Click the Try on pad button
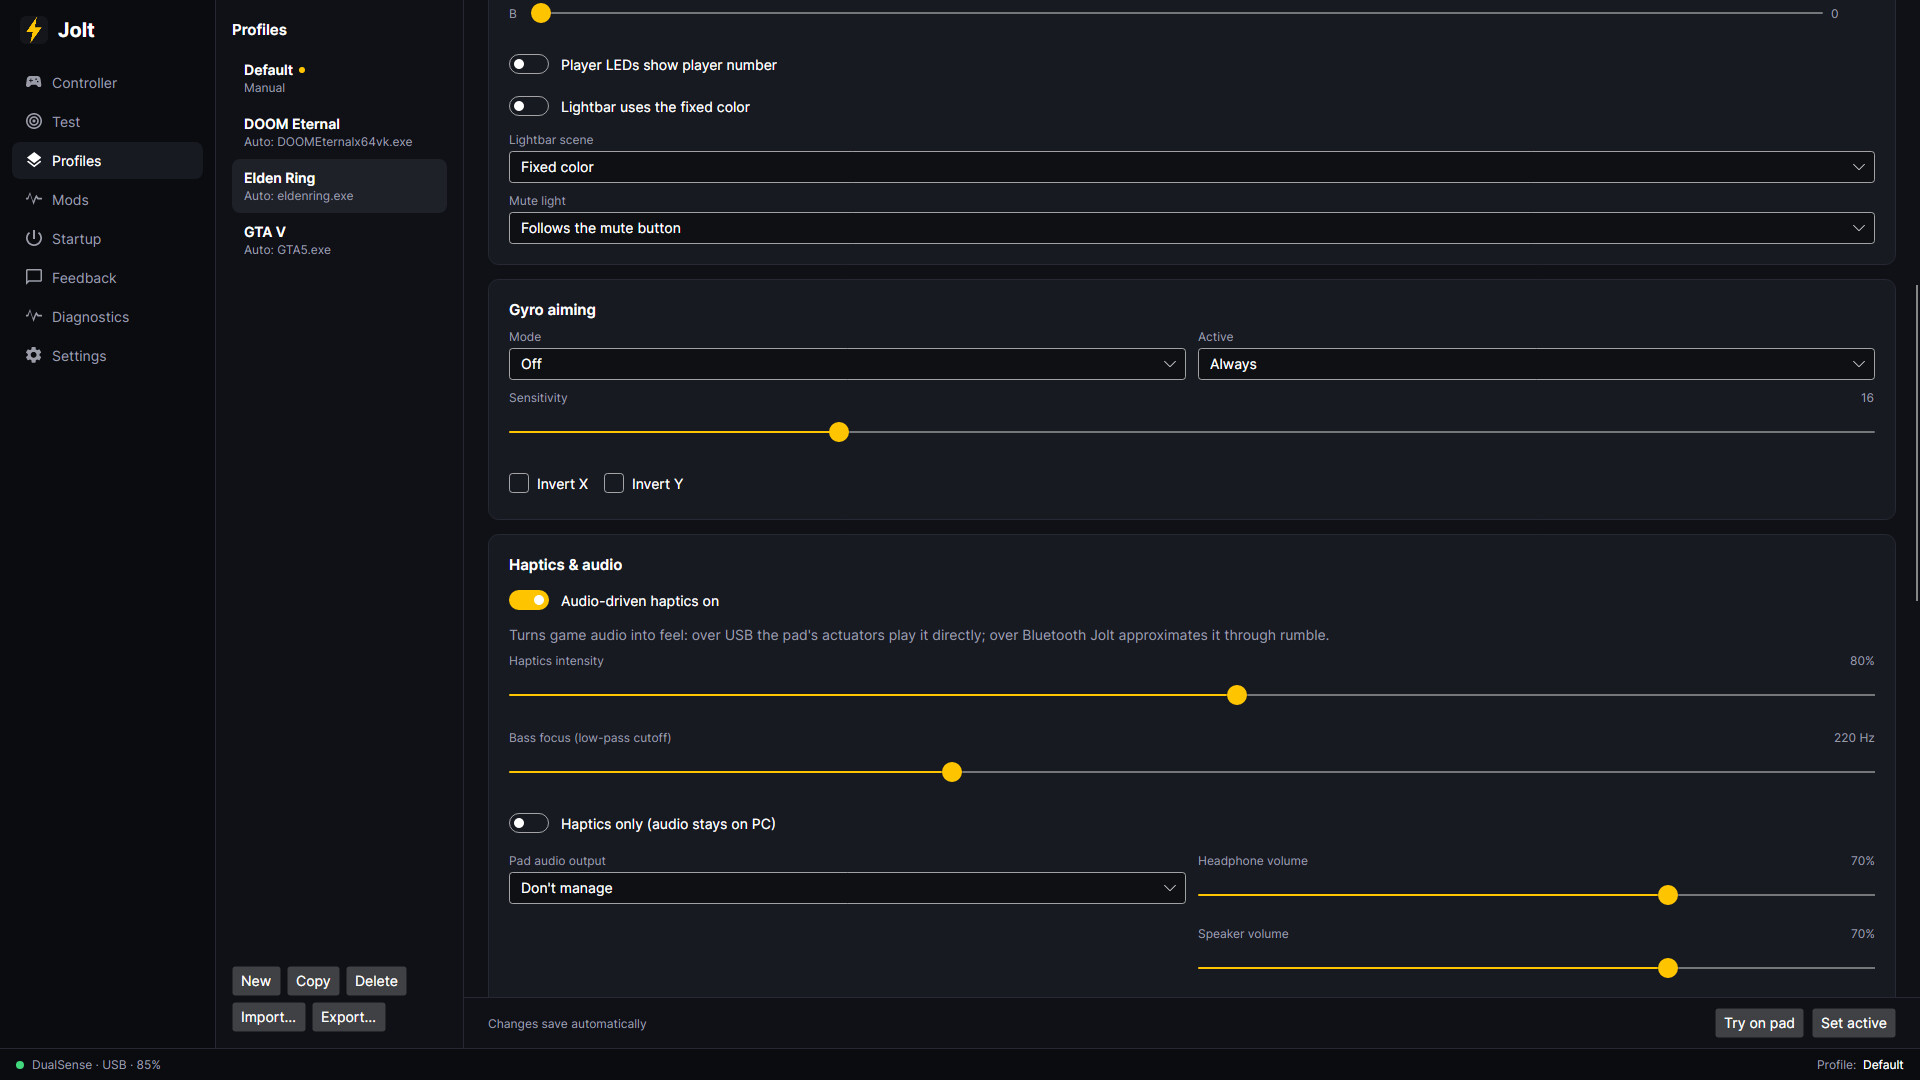The height and width of the screenshot is (1080, 1920). click(x=1759, y=1023)
